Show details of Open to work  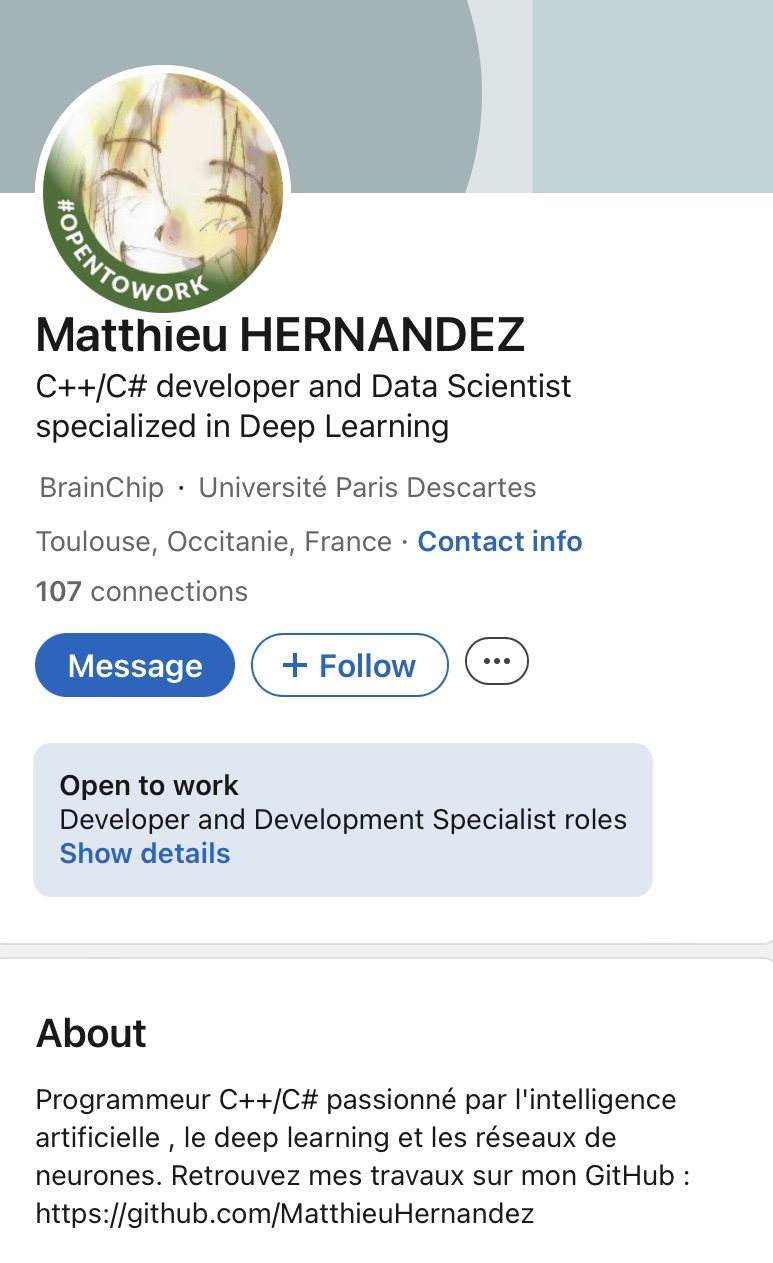click(x=145, y=854)
